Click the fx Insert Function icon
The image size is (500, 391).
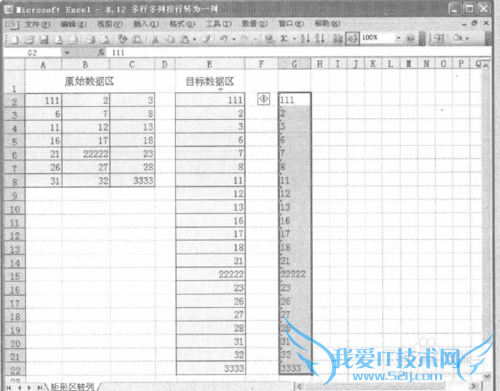click(x=101, y=52)
